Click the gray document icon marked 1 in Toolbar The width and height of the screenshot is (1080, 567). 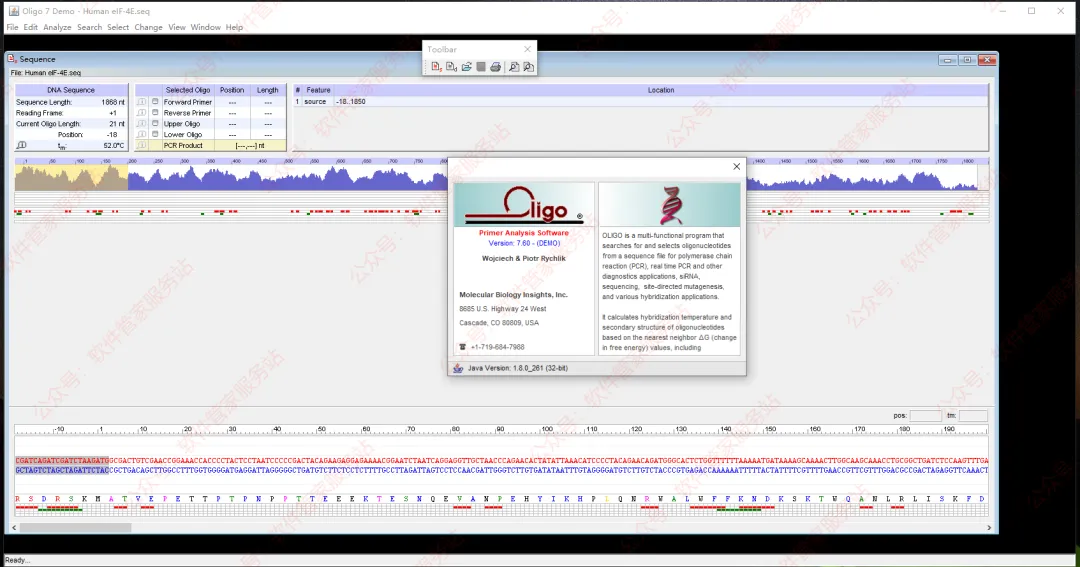click(x=451, y=67)
